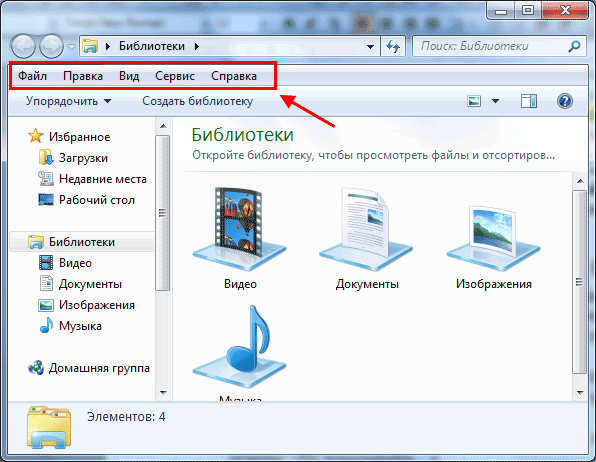This screenshot has height=462, width=596.
Task: Open the Правка menu
Action: pyautogui.click(x=83, y=76)
